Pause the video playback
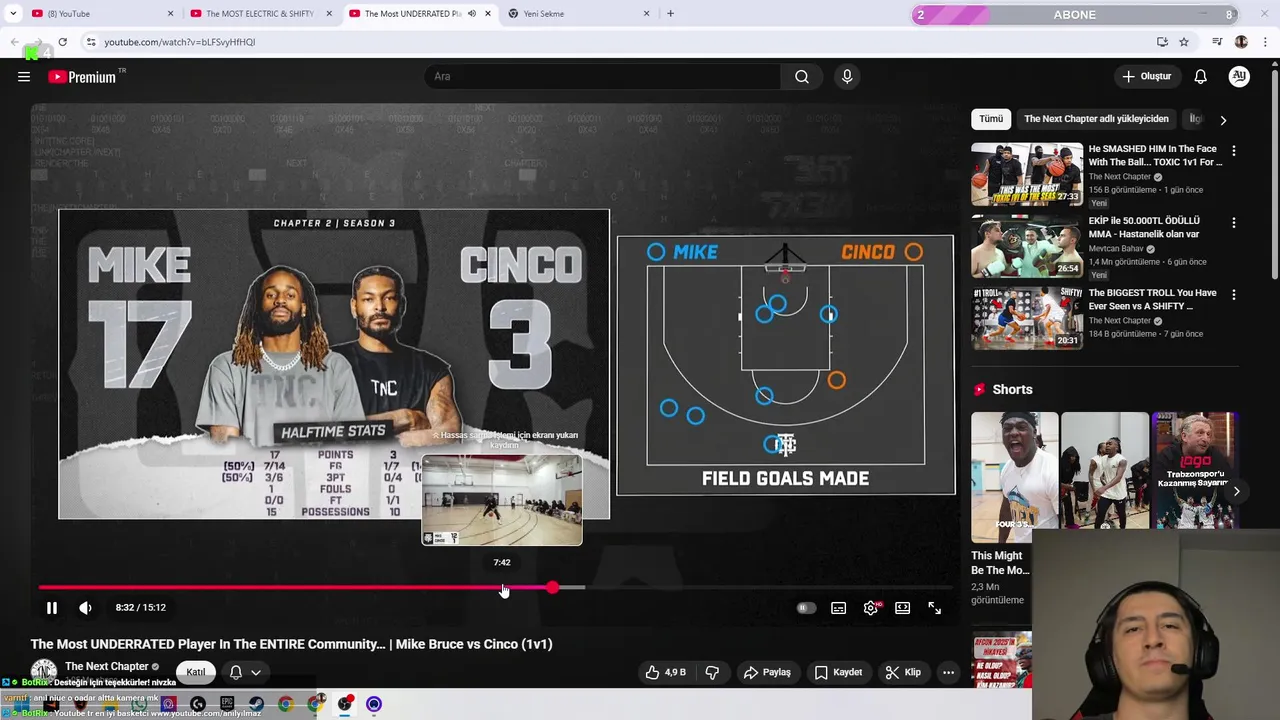The width and height of the screenshot is (1280, 720). (52, 607)
